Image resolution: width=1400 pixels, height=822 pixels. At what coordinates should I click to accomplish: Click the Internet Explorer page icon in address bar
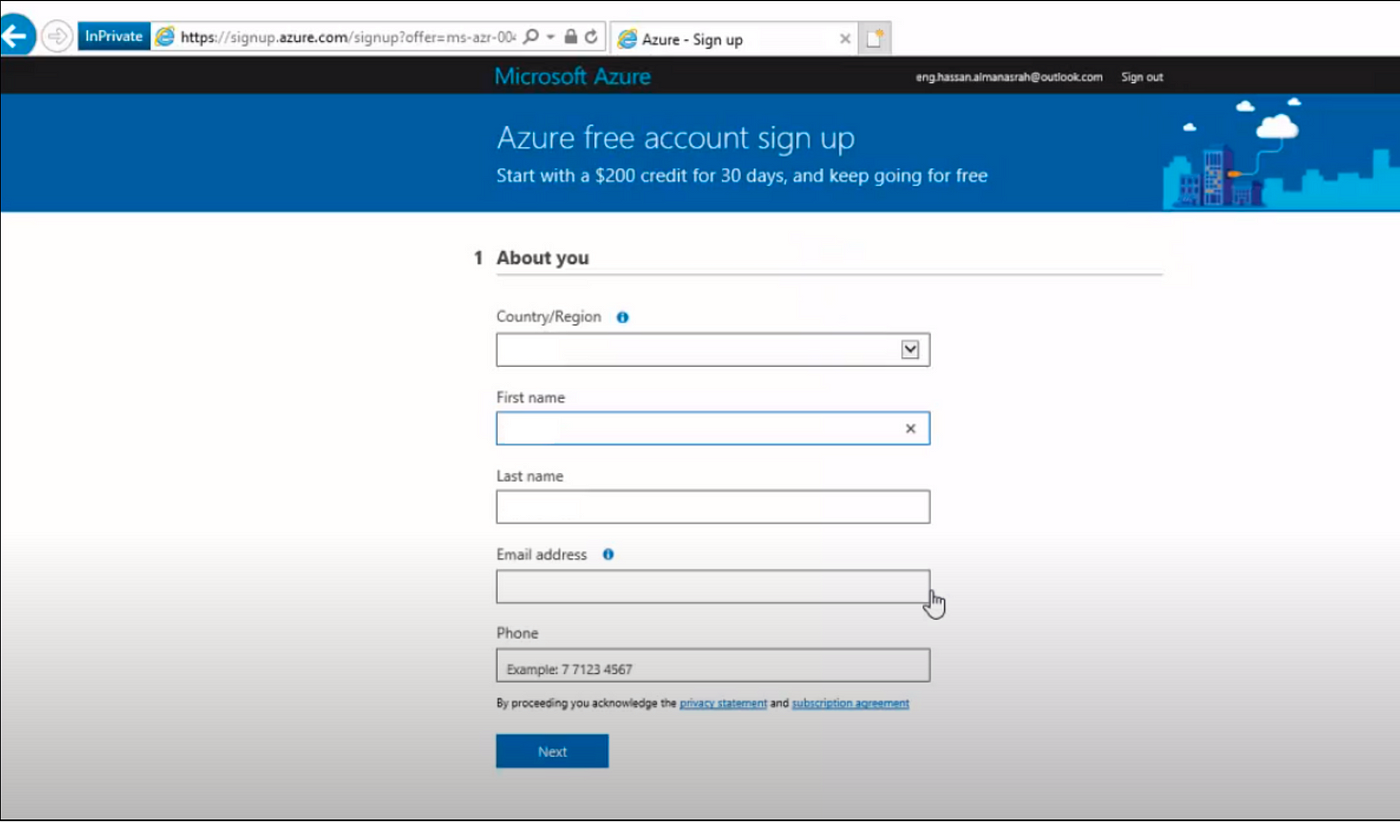(x=165, y=37)
